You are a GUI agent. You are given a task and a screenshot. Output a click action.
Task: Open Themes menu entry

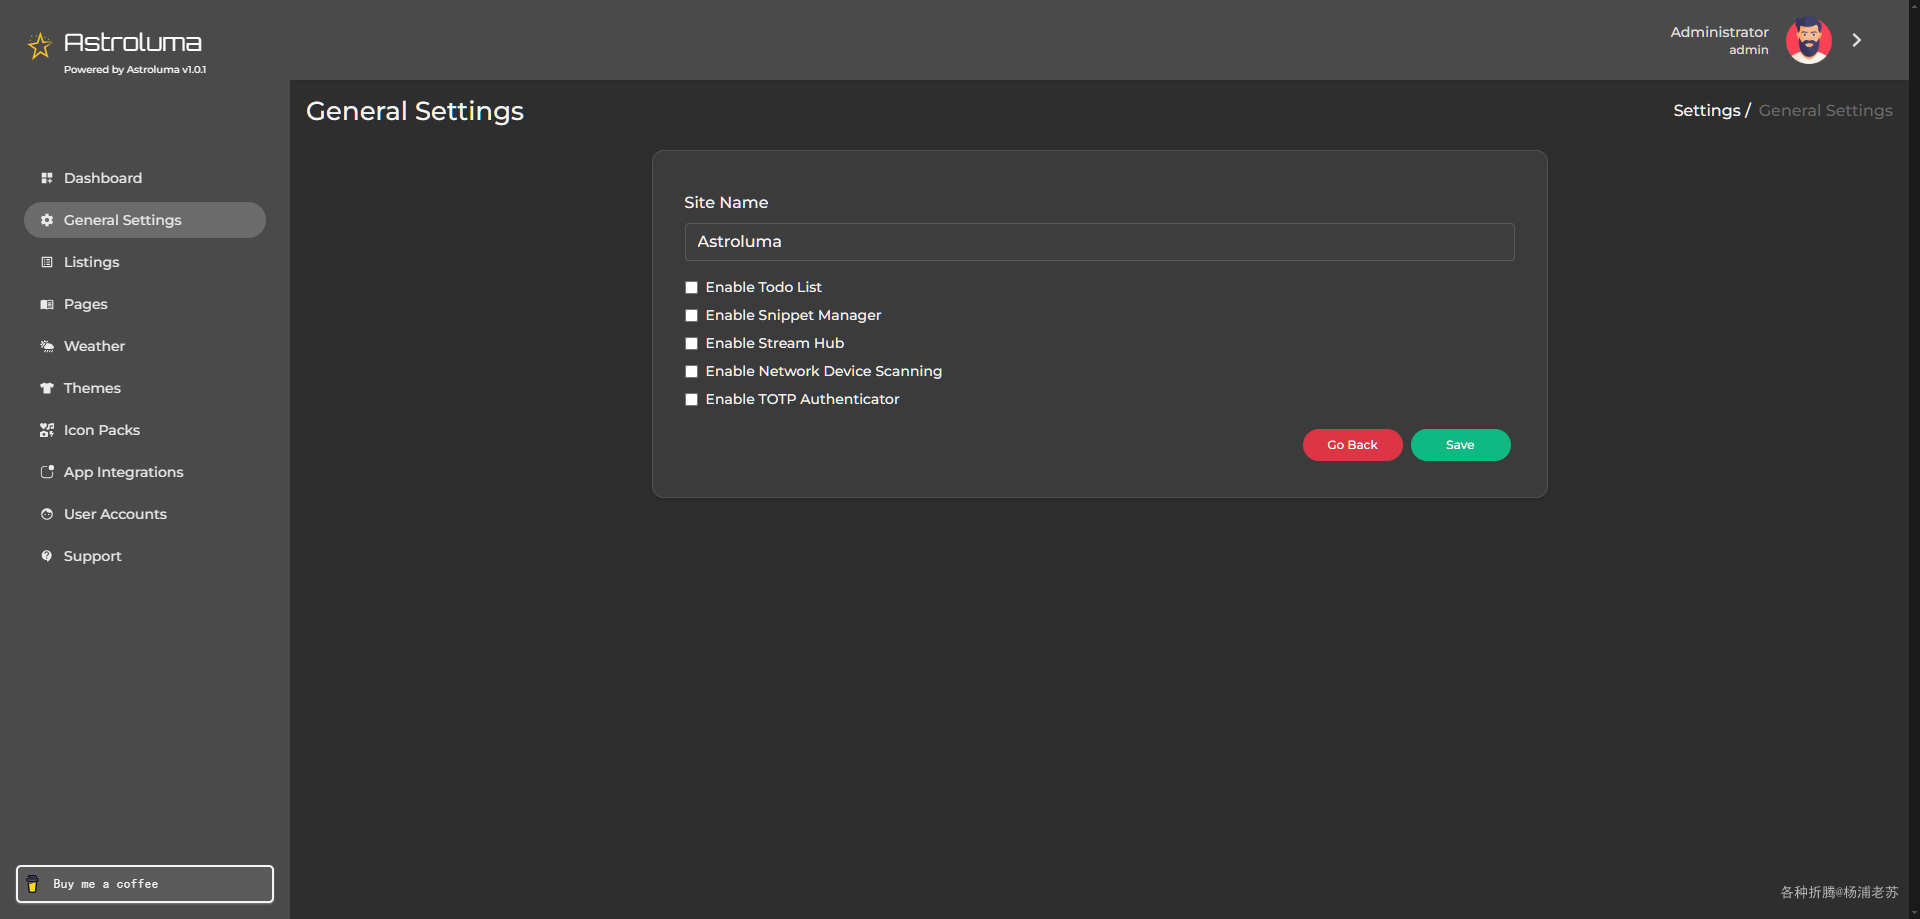[145, 388]
